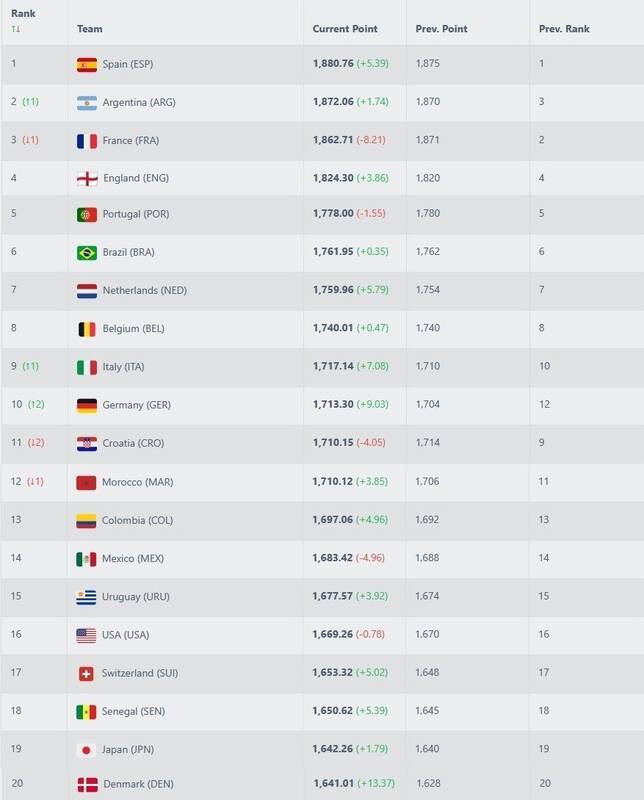Click the Prev. Point column header
644x800 pixels.
tap(441, 29)
